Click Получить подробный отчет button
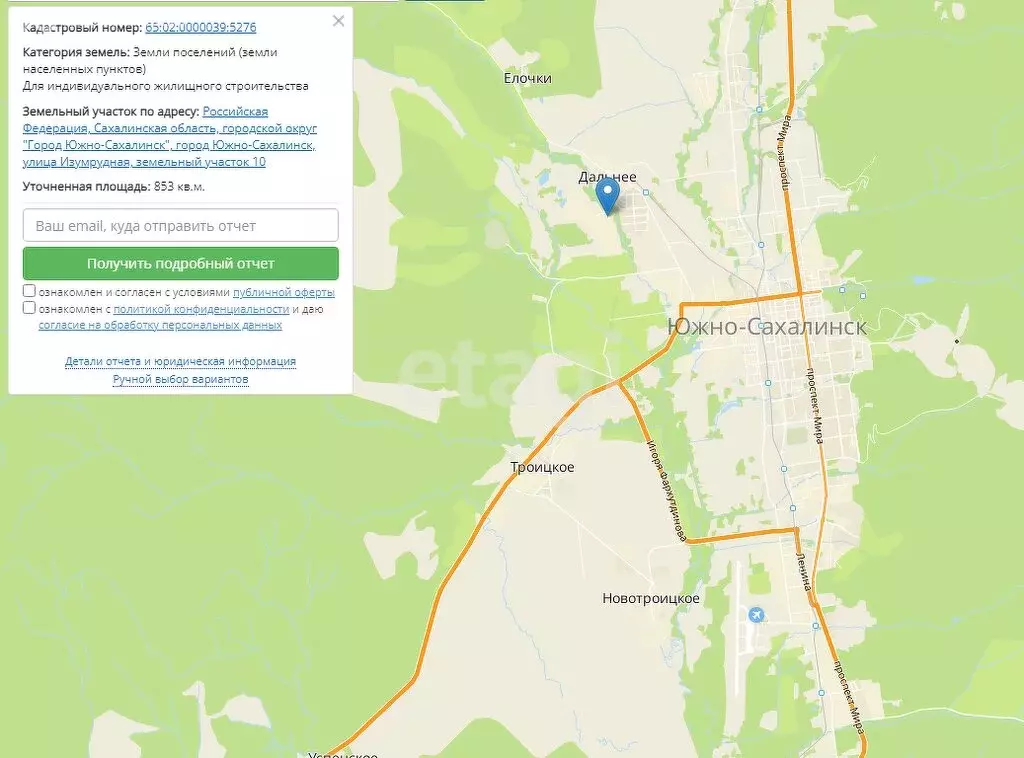 tap(180, 263)
